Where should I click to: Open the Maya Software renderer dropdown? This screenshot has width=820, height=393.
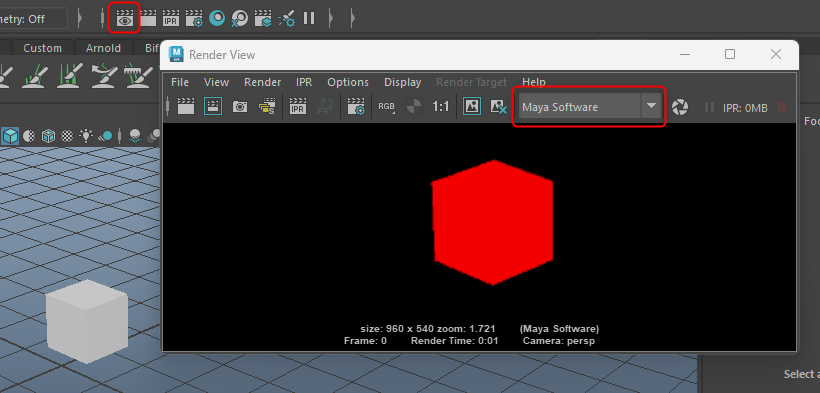pyautogui.click(x=590, y=107)
